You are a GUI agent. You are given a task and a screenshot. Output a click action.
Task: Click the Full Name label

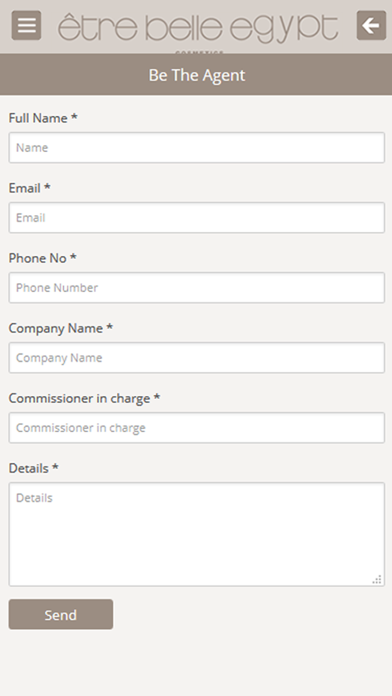click(43, 118)
